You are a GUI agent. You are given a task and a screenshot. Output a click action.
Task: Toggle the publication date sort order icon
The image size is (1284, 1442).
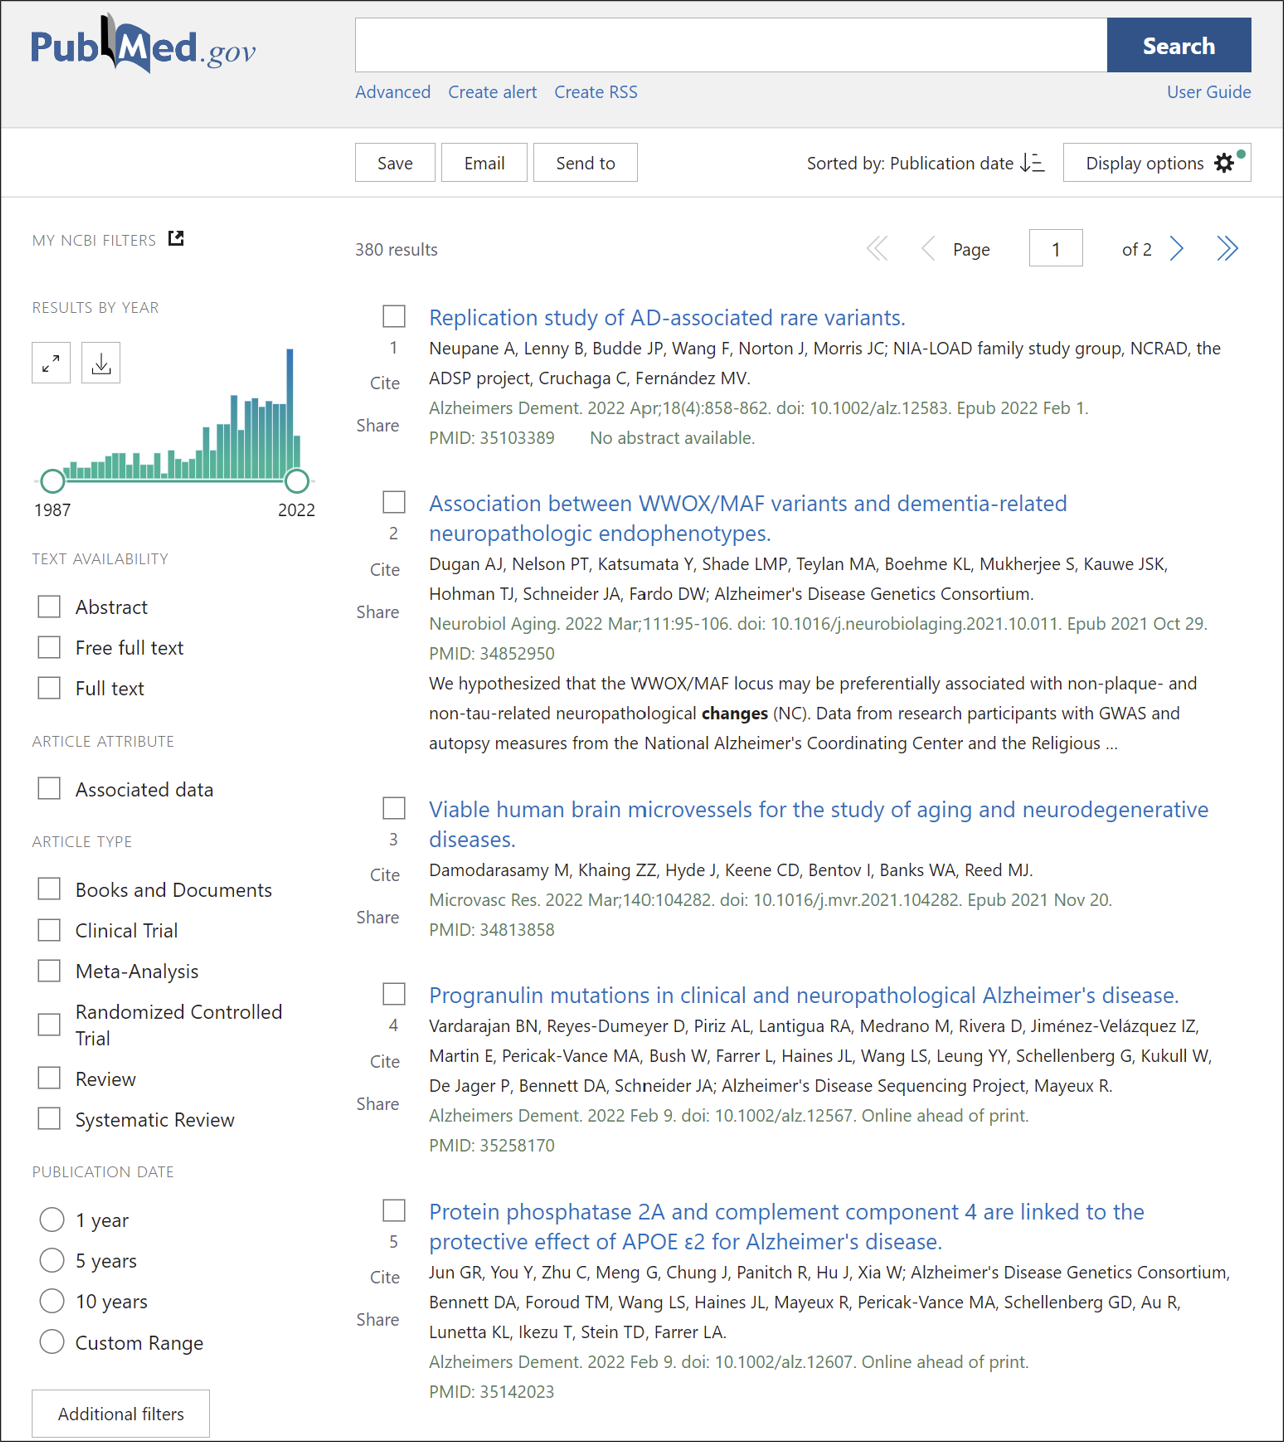(x=1033, y=163)
